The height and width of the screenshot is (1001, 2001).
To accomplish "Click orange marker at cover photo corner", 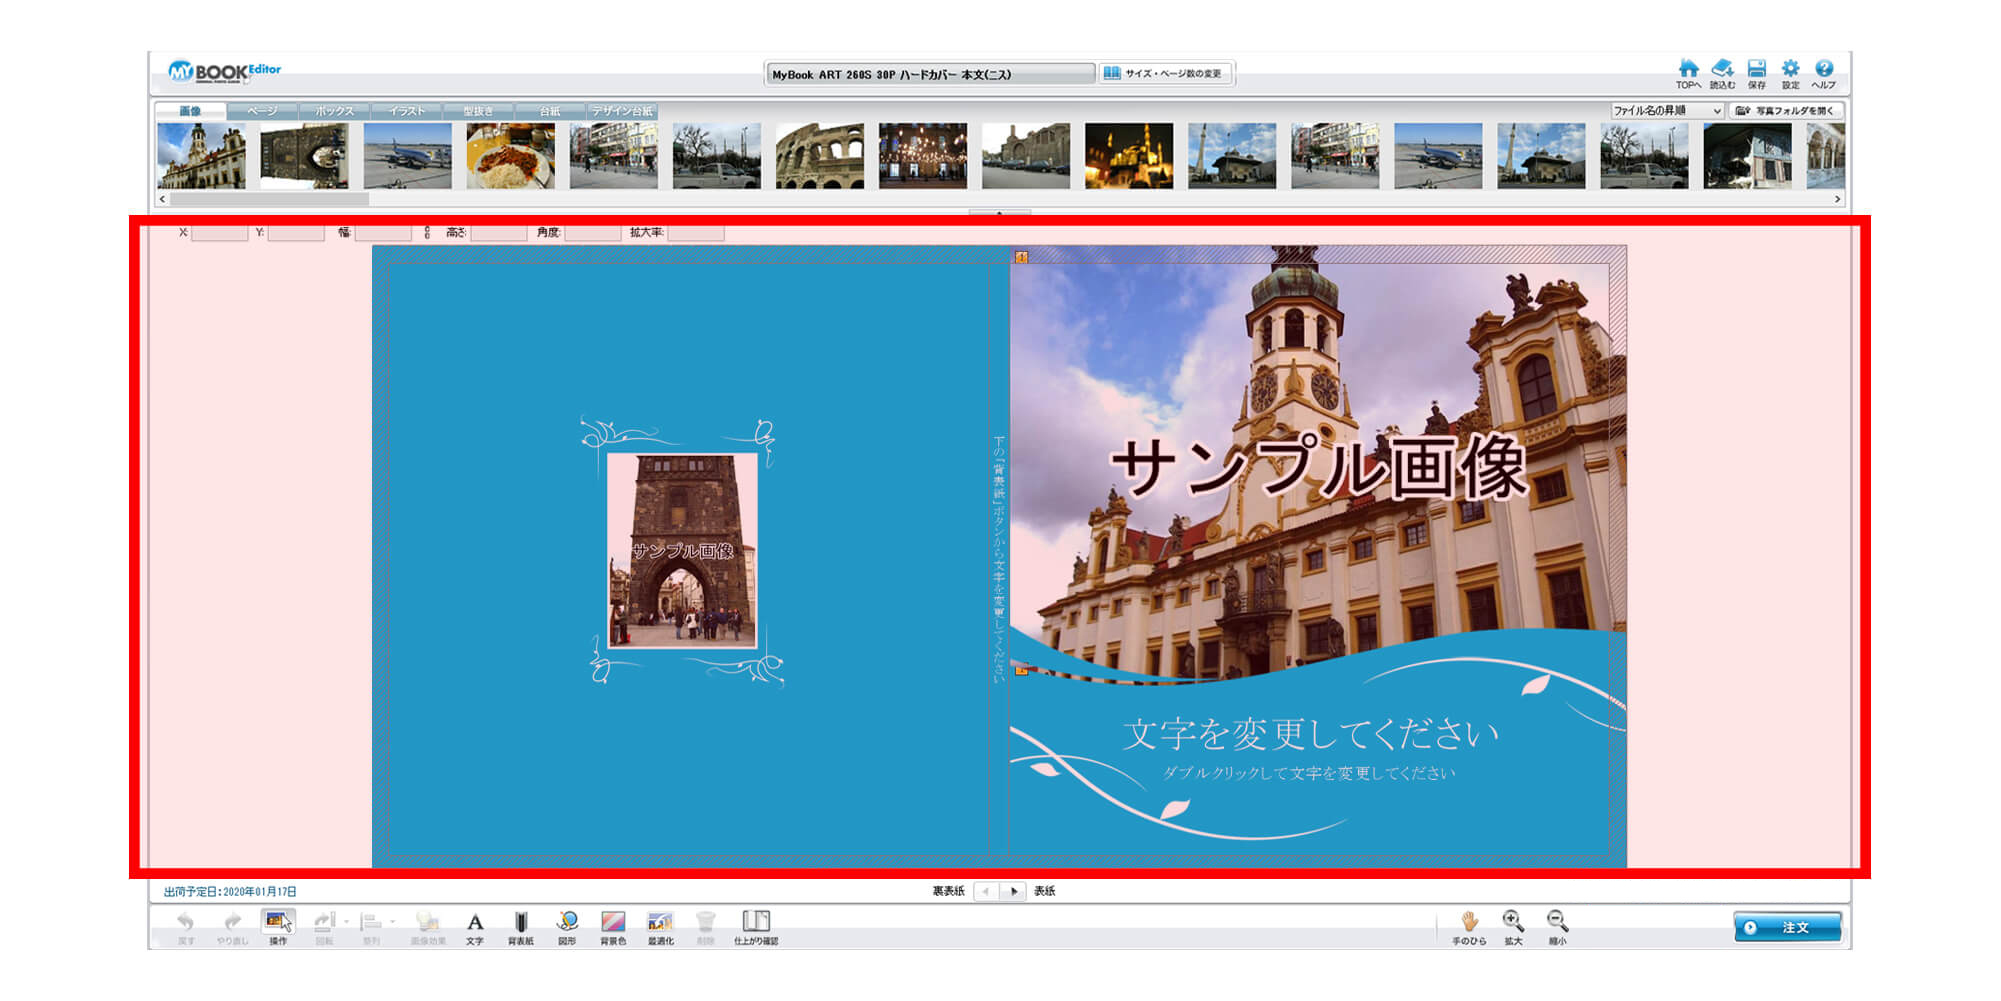I will (x=1021, y=257).
